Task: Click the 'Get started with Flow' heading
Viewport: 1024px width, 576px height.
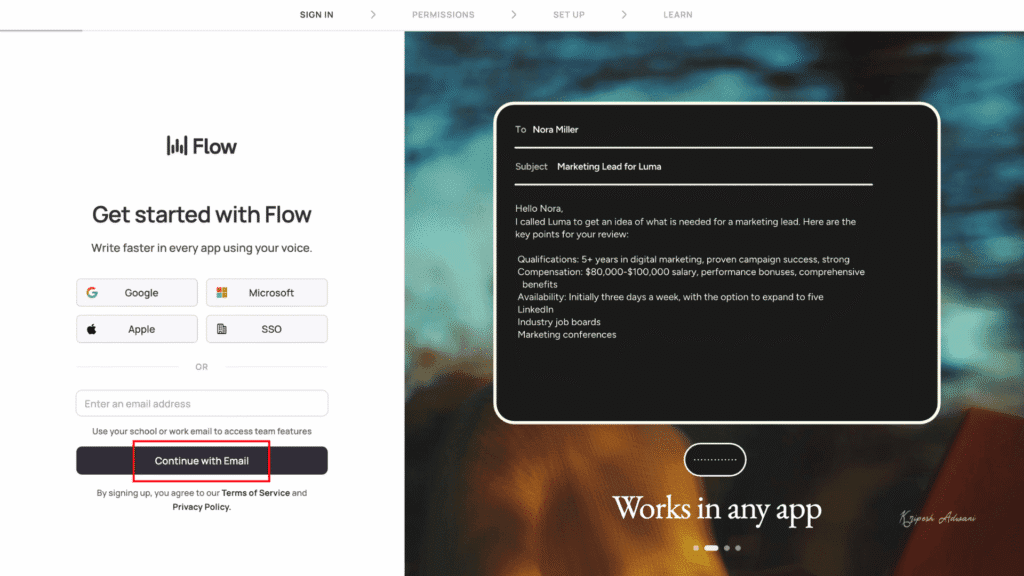Action: tap(202, 214)
